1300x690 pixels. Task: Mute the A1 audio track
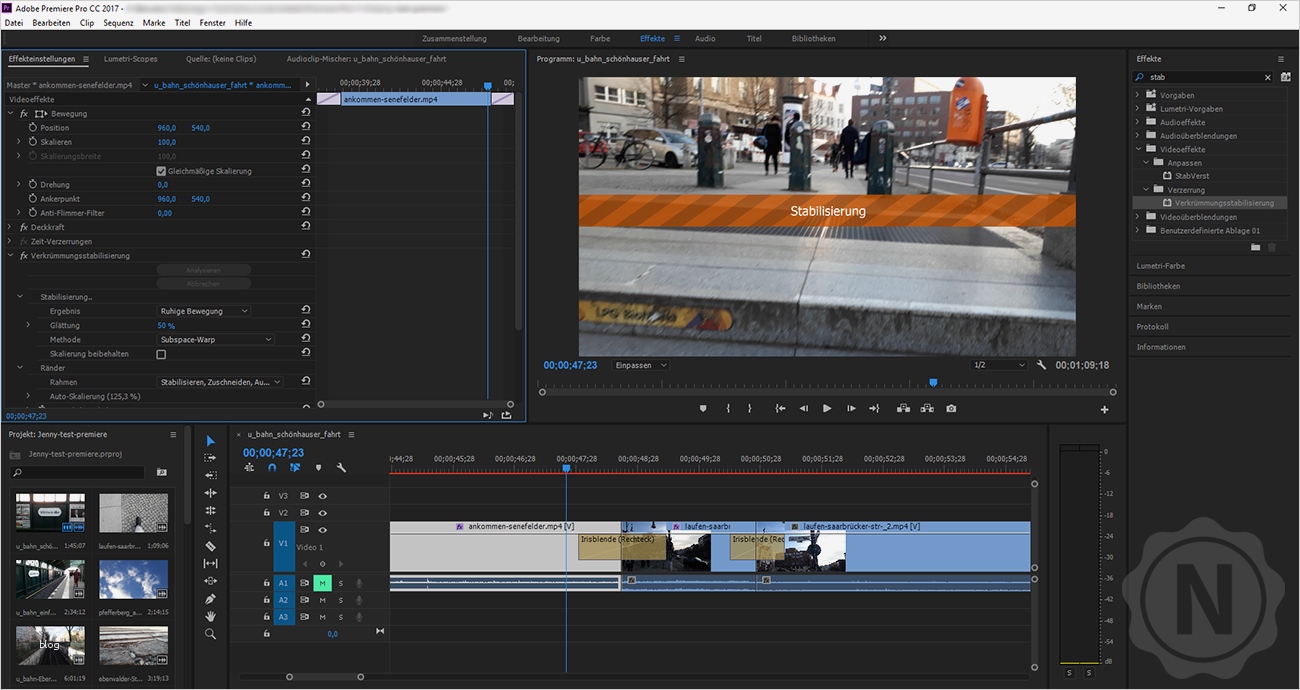coord(322,582)
